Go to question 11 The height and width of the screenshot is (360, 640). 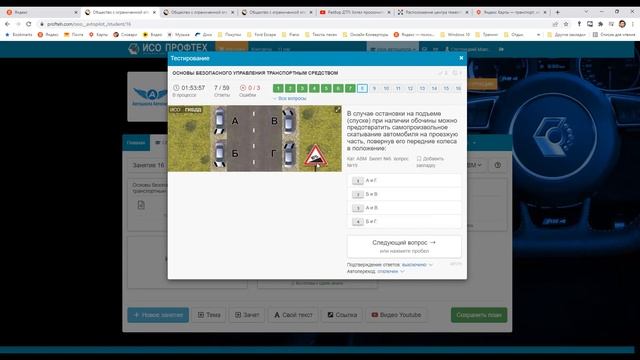[x=398, y=88]
